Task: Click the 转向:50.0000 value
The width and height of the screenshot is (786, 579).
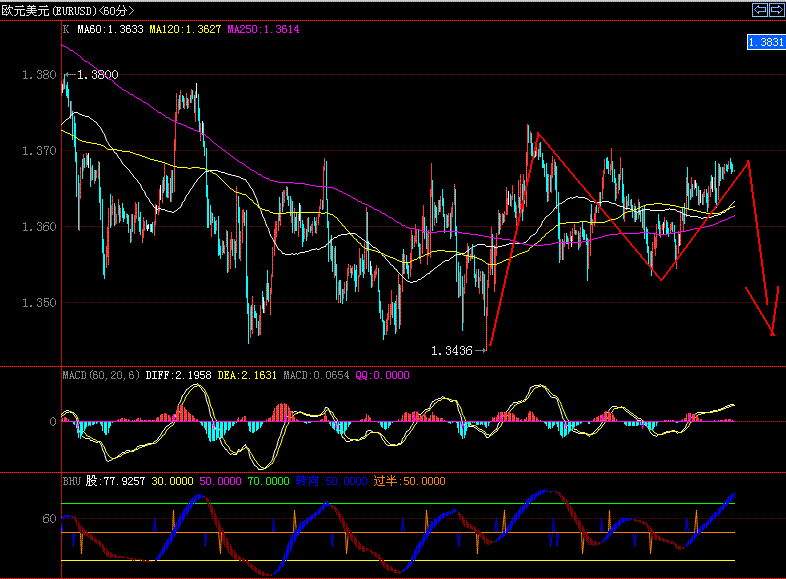Action: 331,481
